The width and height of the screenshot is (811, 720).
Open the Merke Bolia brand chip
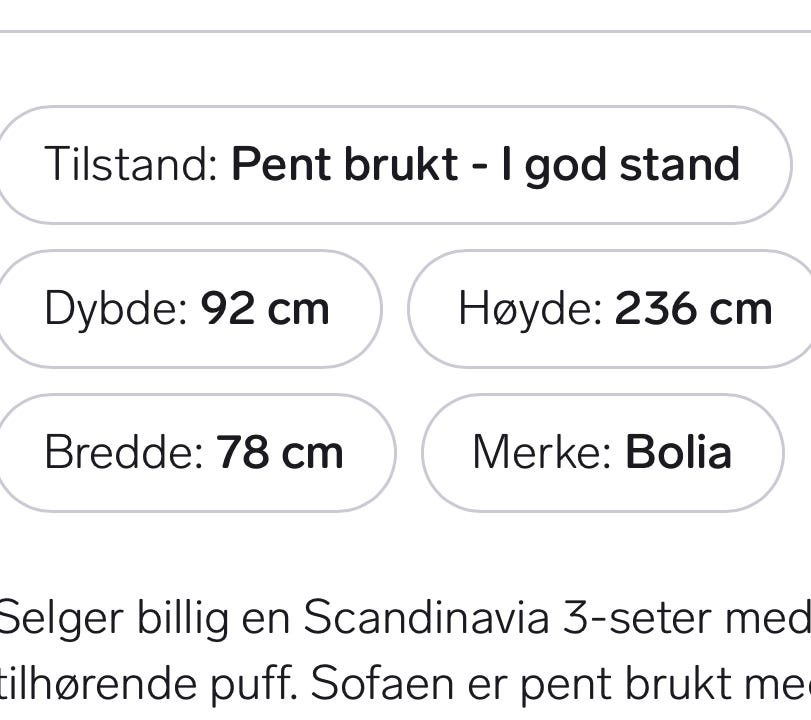tap(601, 453)
